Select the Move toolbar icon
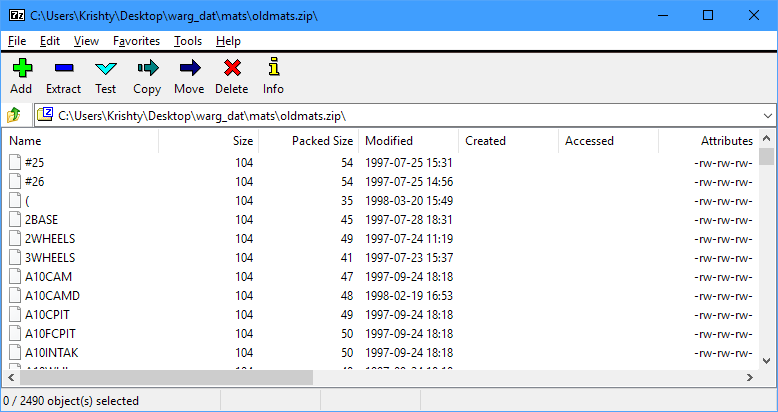Screen dimensions: 778x412 point(189,69)
